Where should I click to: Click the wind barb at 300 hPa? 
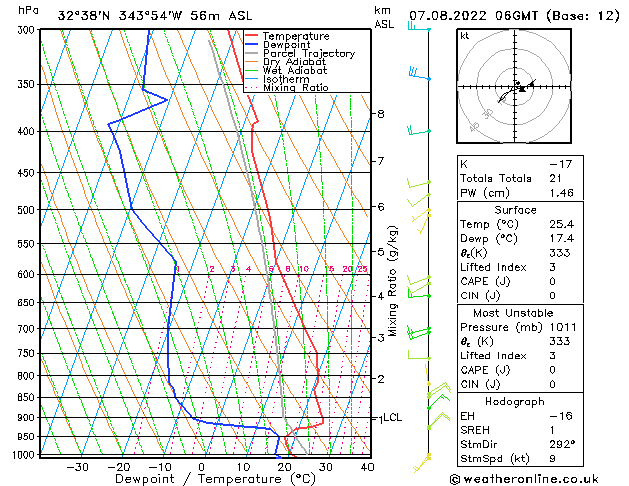419,27
